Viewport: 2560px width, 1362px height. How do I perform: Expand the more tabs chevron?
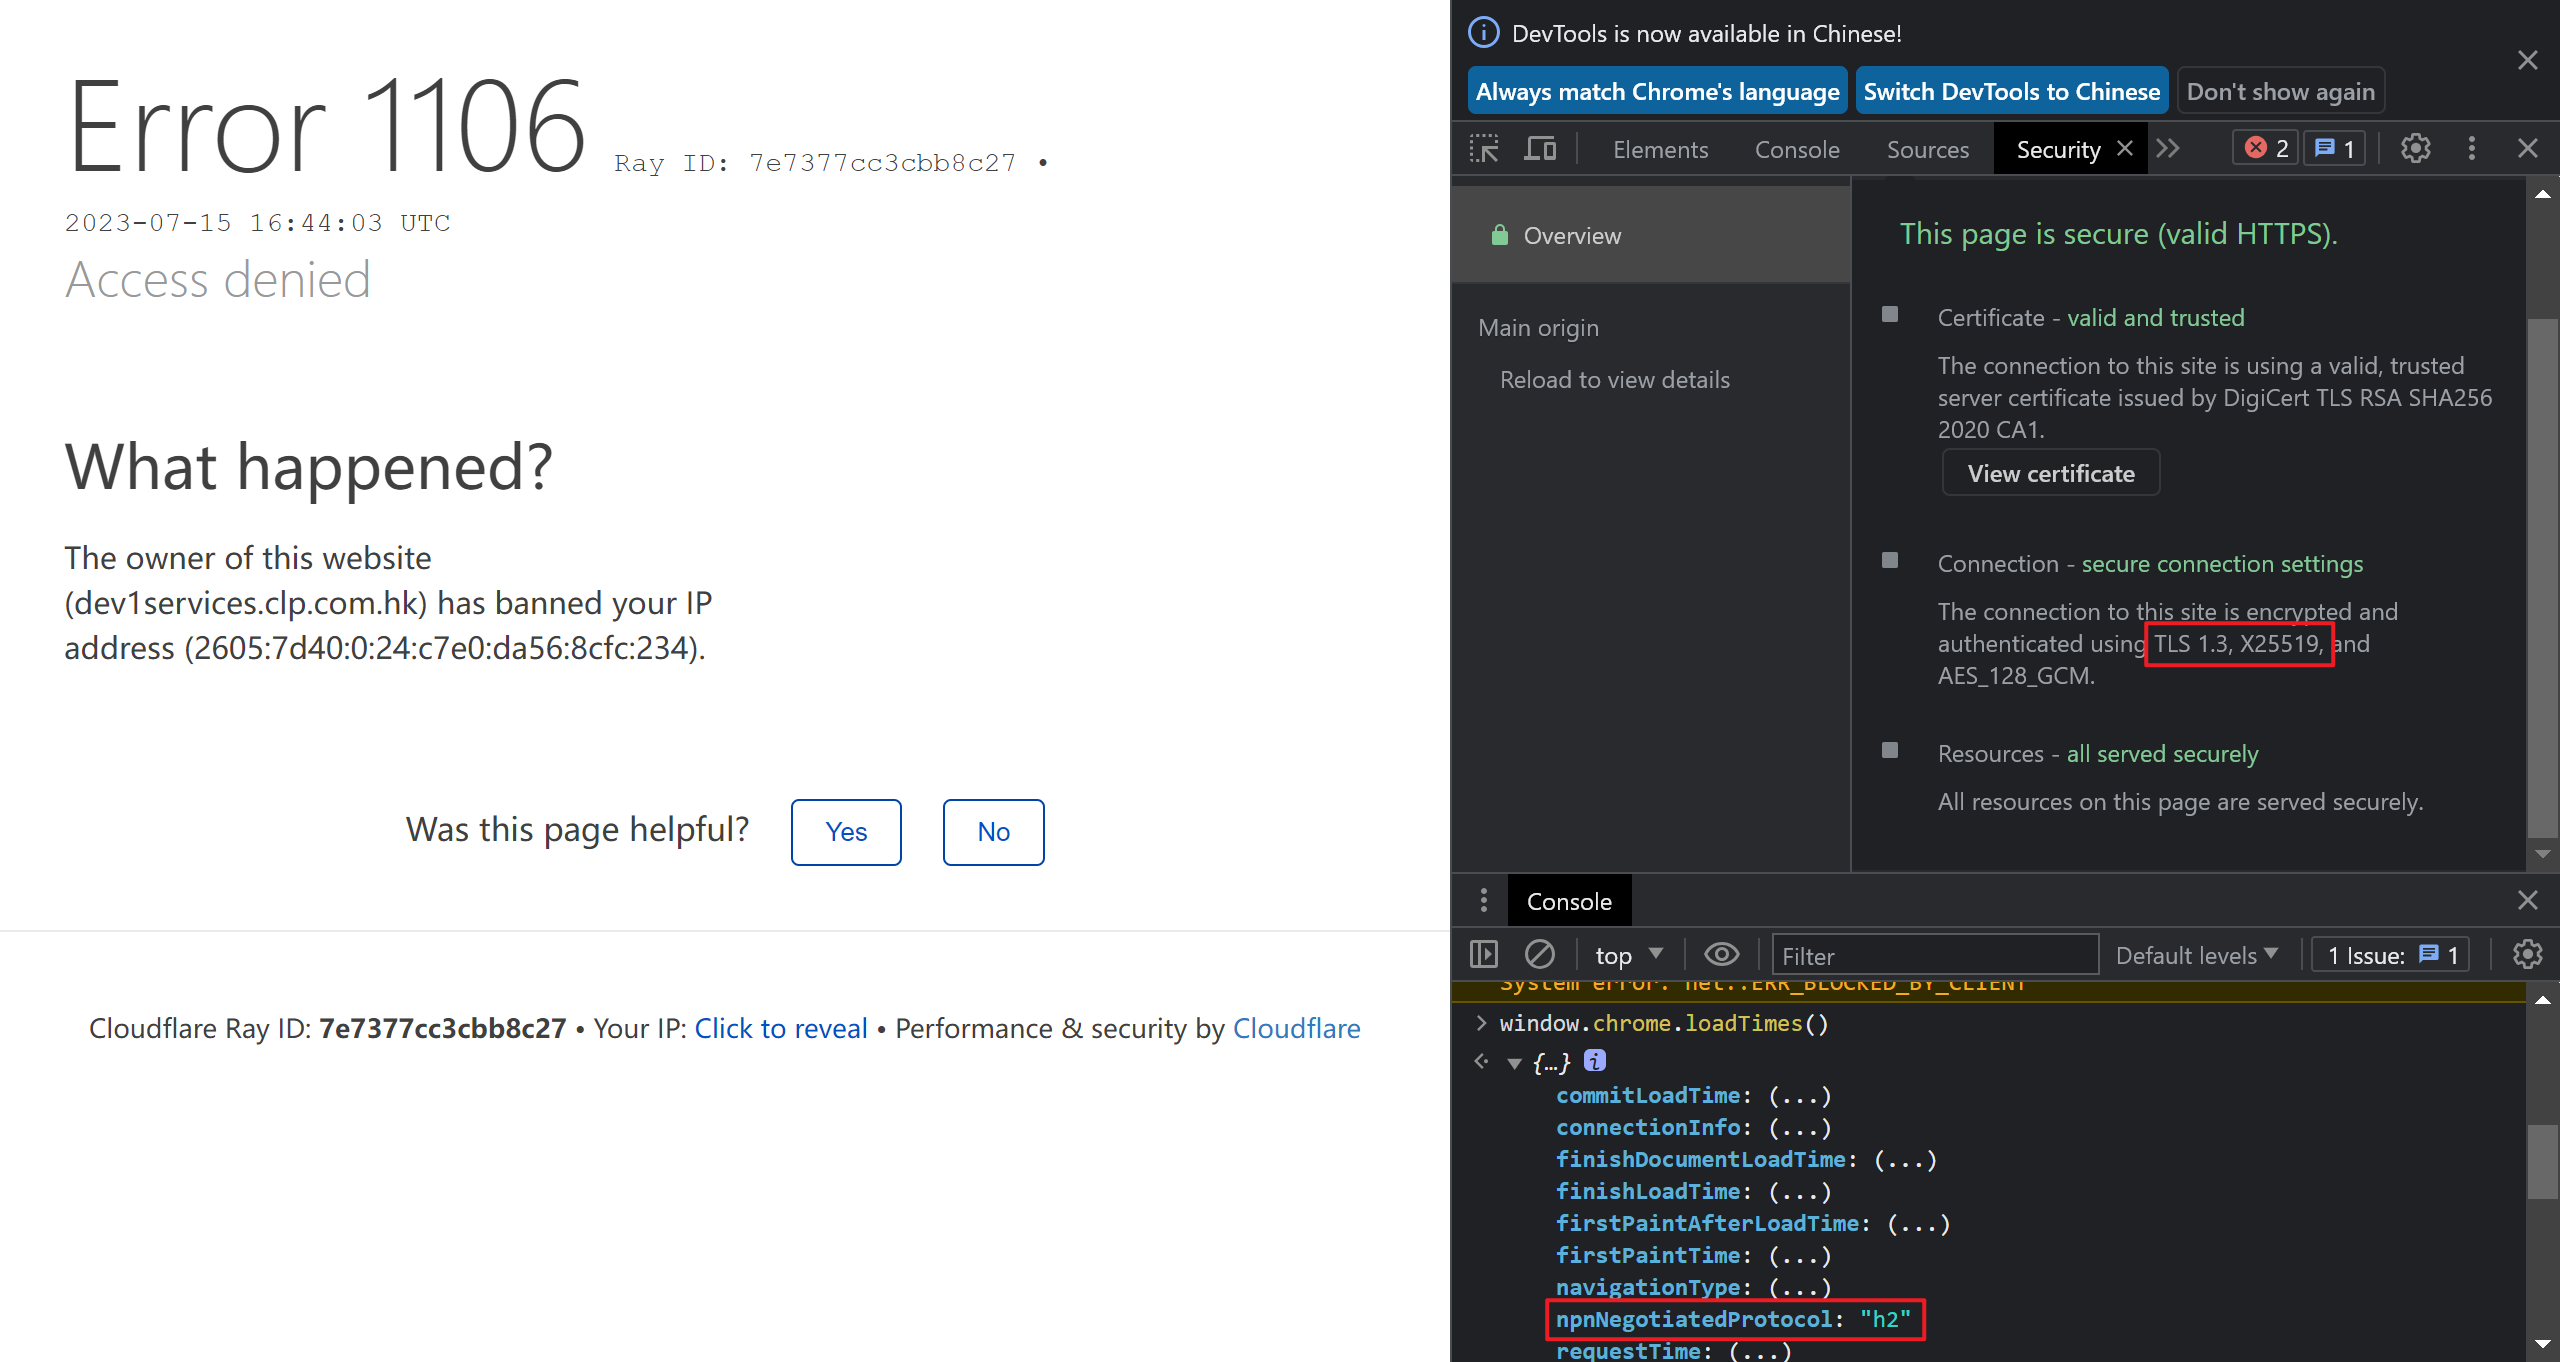2168,148
